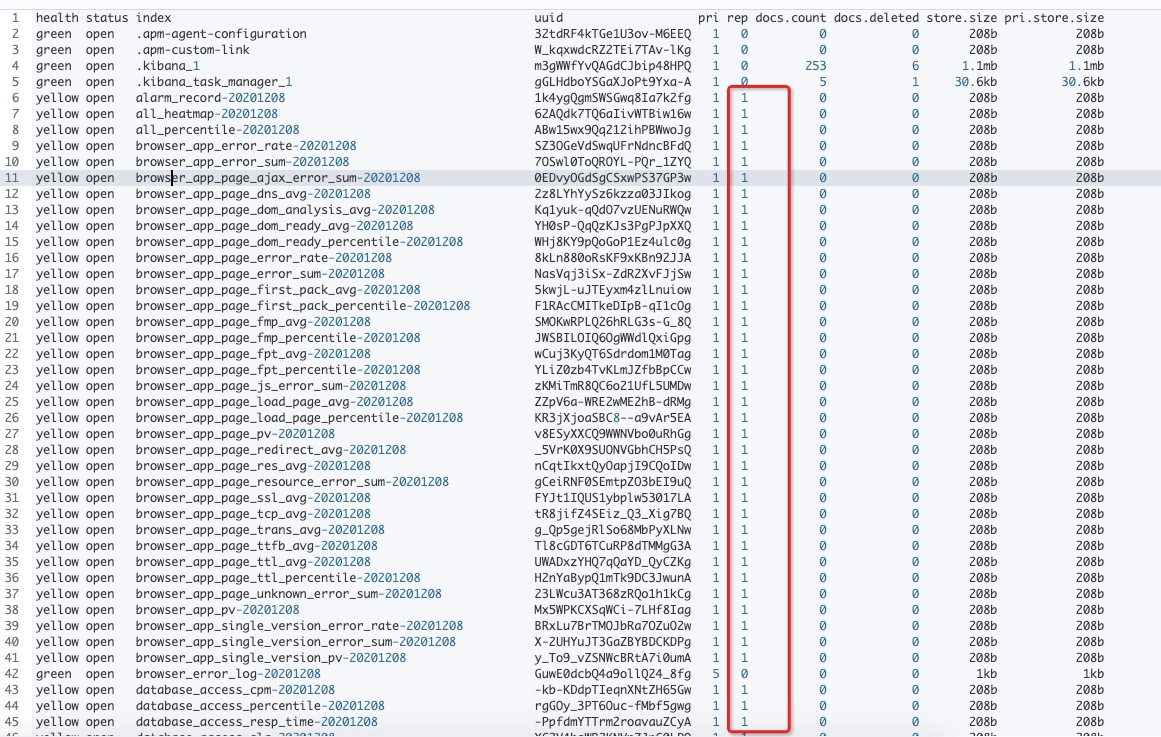This screenshot has width=1161, height=737.
Task: Click 'browser_app_page_ttl_avg-20201208' text
Action: (253, 562)
